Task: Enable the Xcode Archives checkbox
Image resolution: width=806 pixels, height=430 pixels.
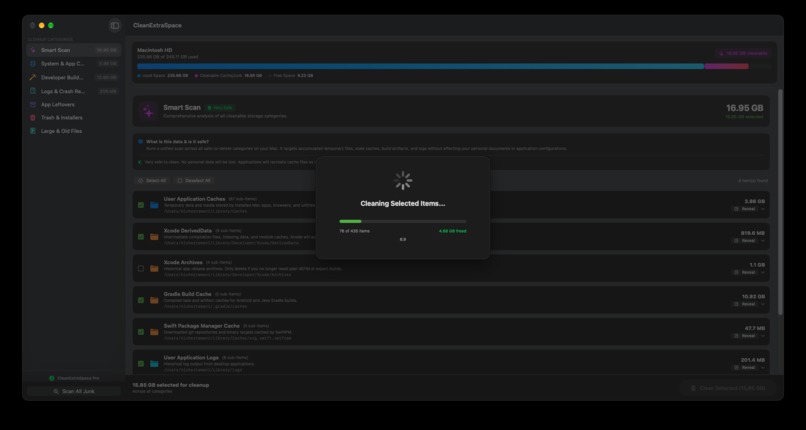Action: [x=141, y=269]
